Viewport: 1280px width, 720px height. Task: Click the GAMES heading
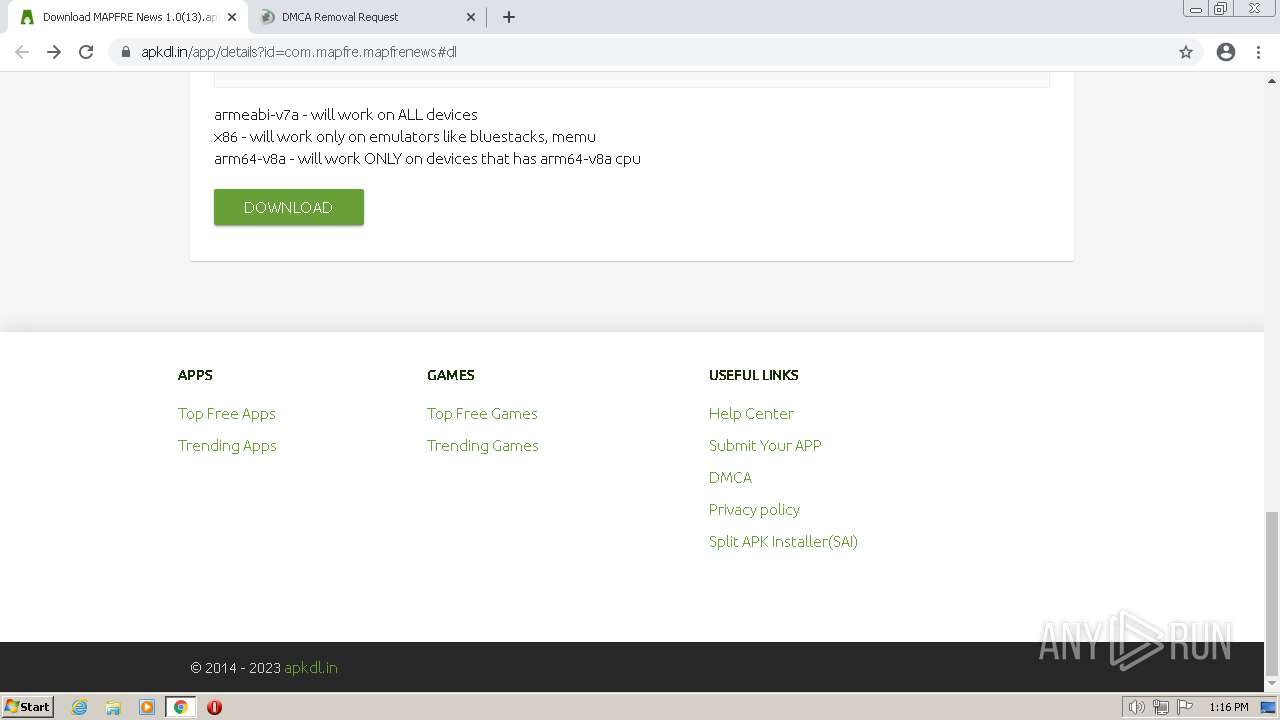[x=451, y=375]
